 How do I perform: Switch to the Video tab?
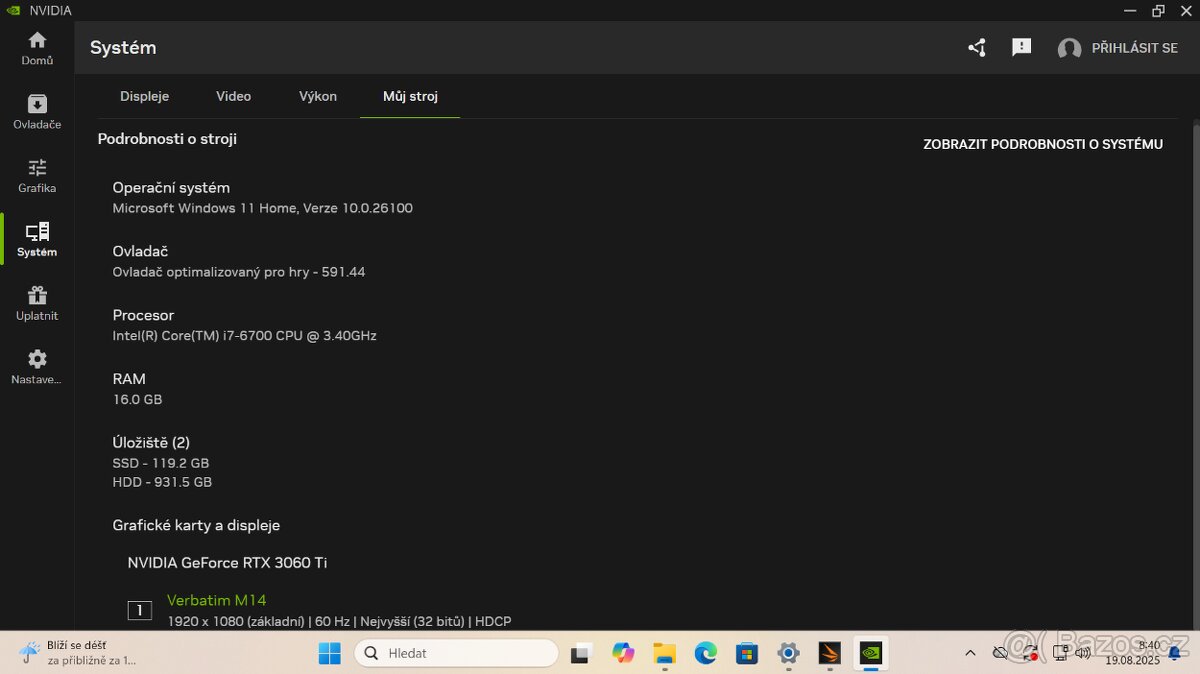click(x=233, y=96)
